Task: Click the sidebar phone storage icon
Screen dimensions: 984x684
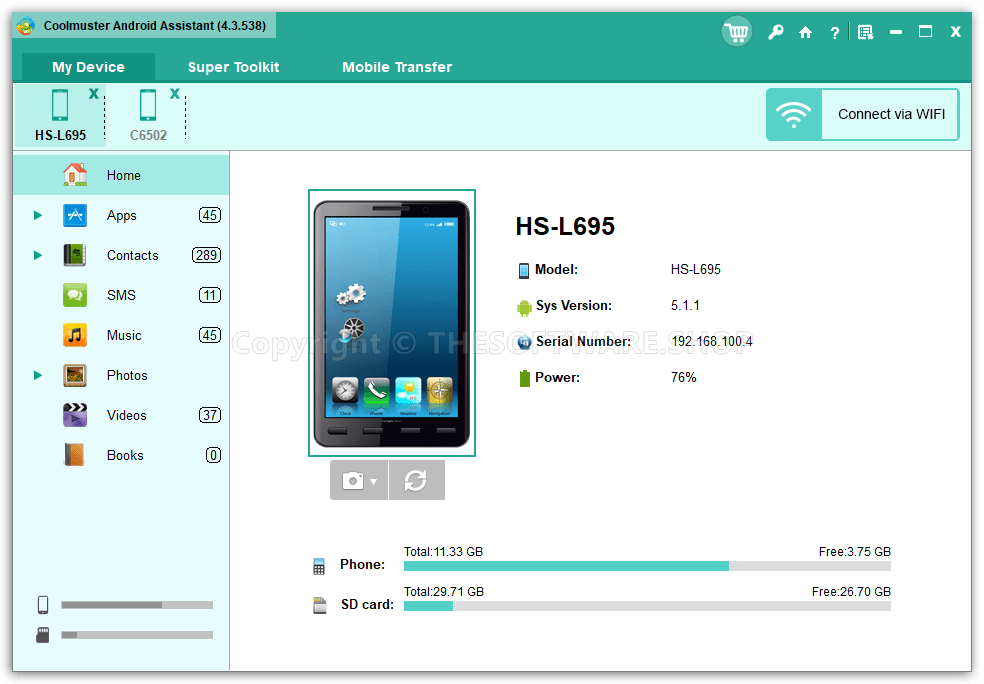Action: click(x=43, y=605)
